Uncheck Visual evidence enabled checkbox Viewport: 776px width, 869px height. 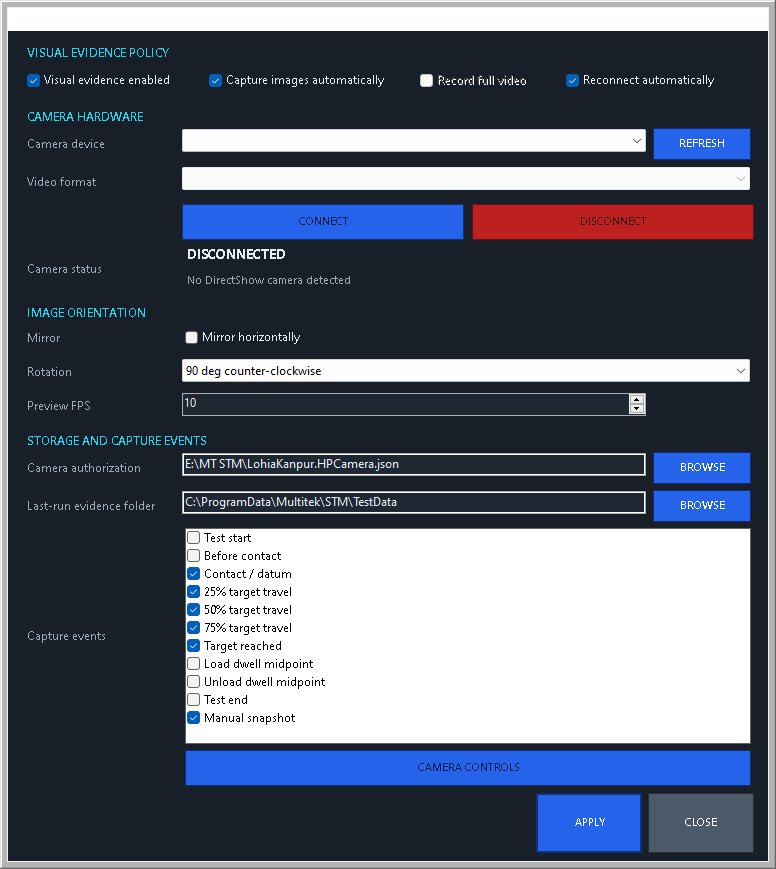click(x=33, y=80)
